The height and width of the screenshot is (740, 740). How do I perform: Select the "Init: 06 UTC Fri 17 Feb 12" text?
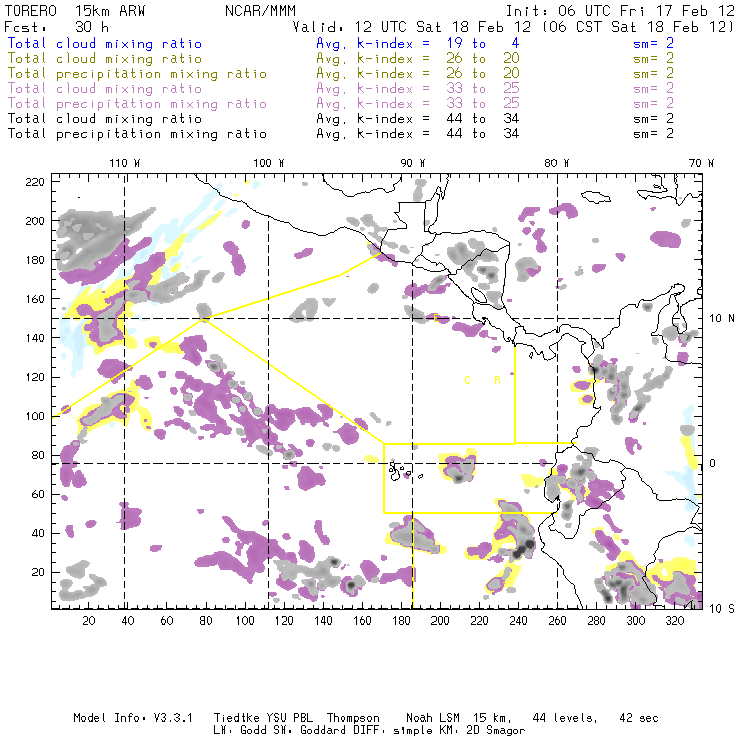[x=620, y=11]
